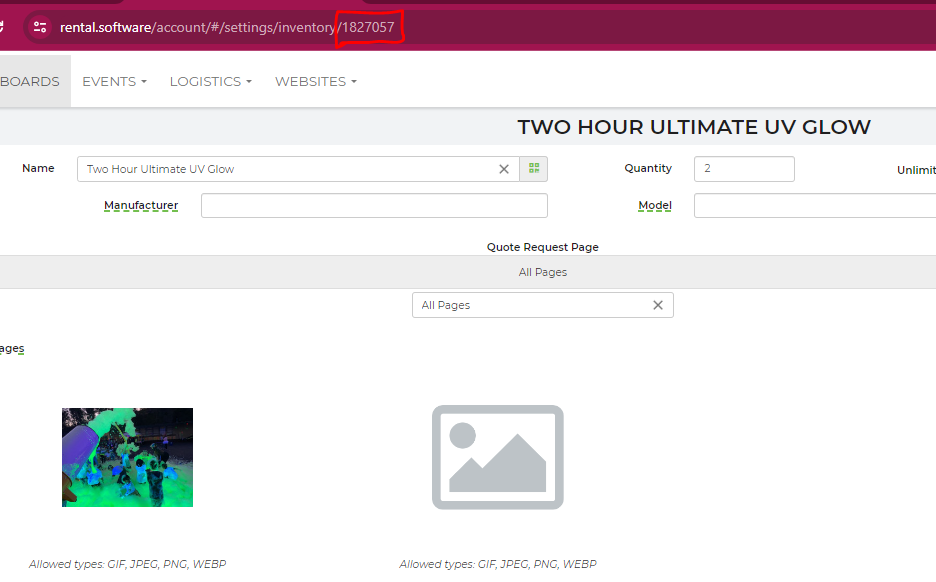Go to the Dashboards tab
The height and width of the screenshot is (582, 936).
(x=30, y=81)
